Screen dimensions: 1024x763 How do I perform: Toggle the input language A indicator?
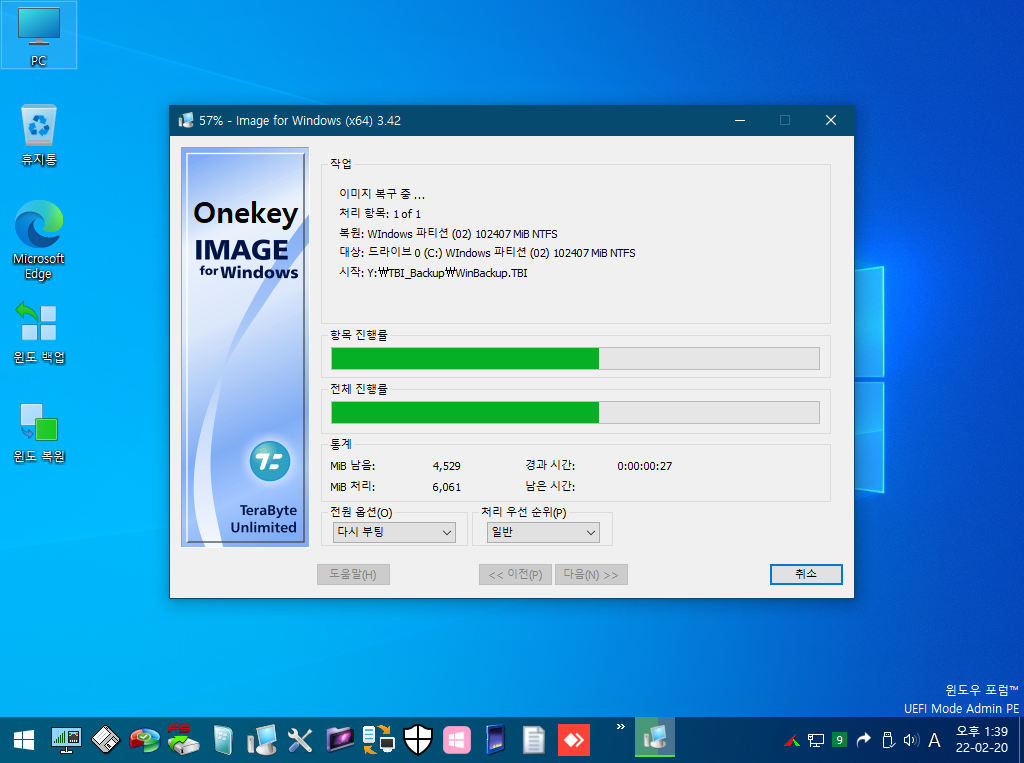(935, 740)
